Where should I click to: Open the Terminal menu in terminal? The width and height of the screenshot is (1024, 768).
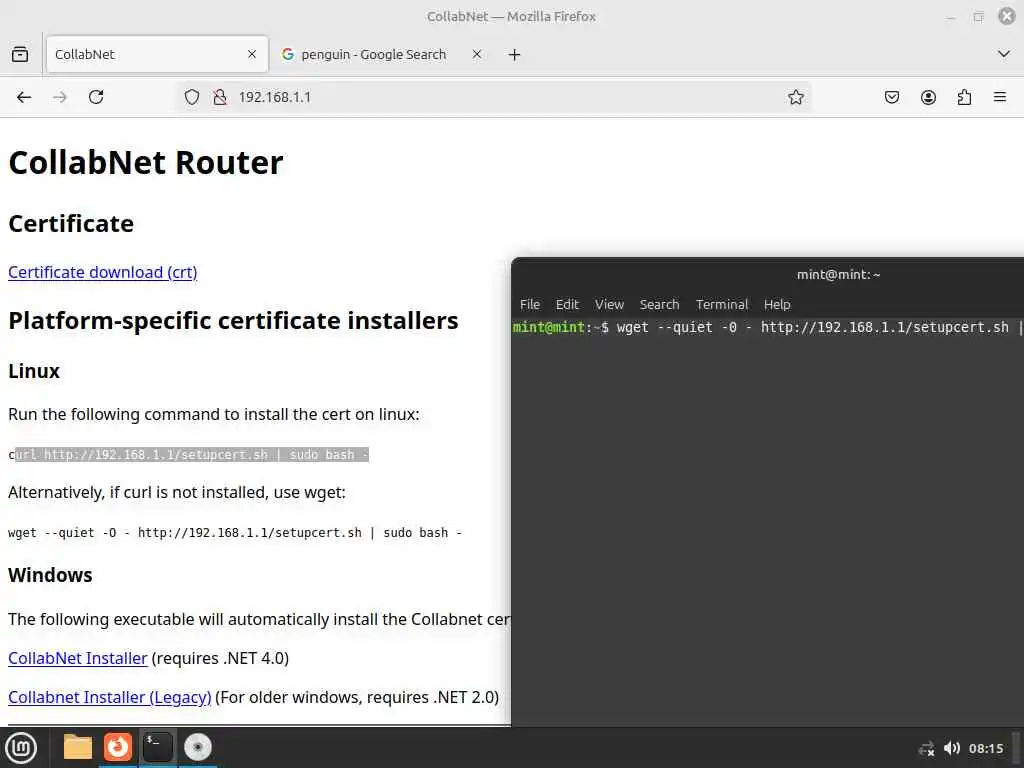[x=722, y=304]
